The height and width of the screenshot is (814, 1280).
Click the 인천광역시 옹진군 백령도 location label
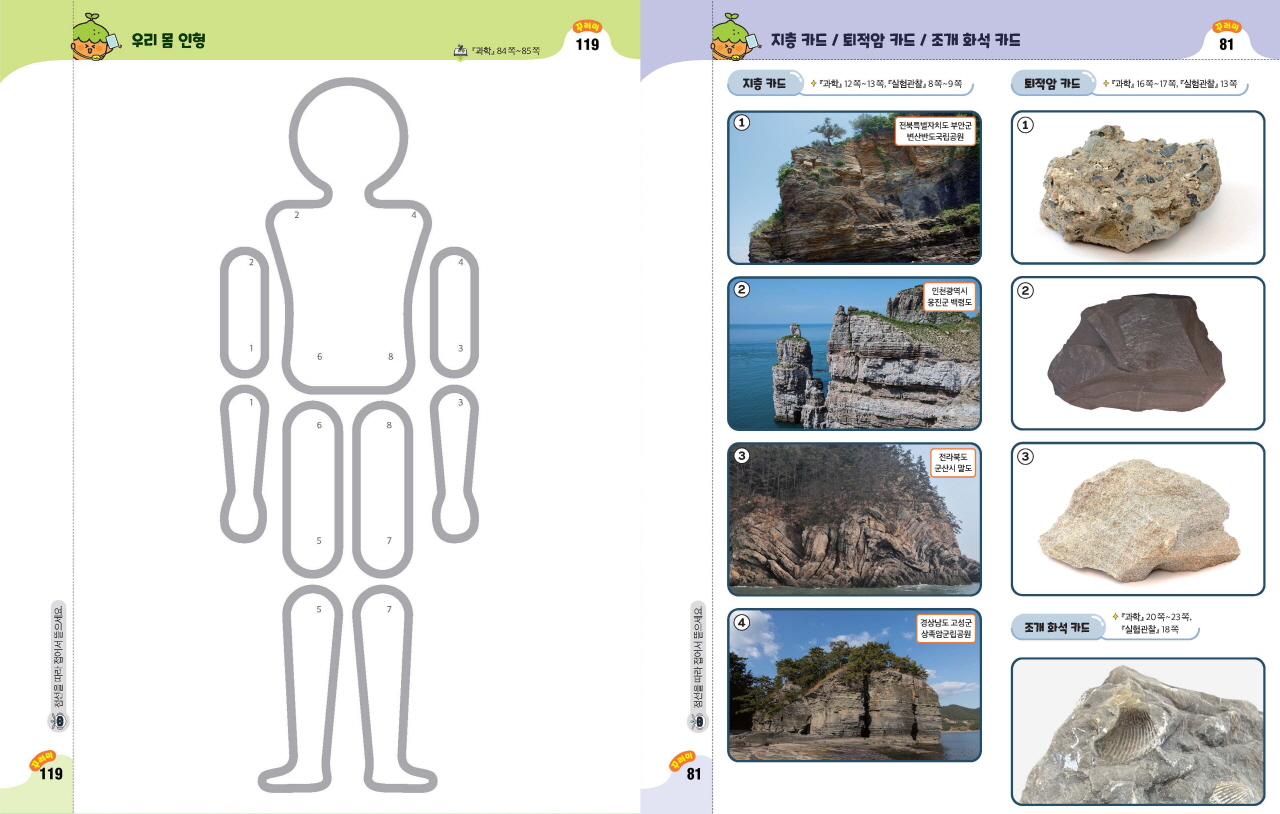click(949, 297)
